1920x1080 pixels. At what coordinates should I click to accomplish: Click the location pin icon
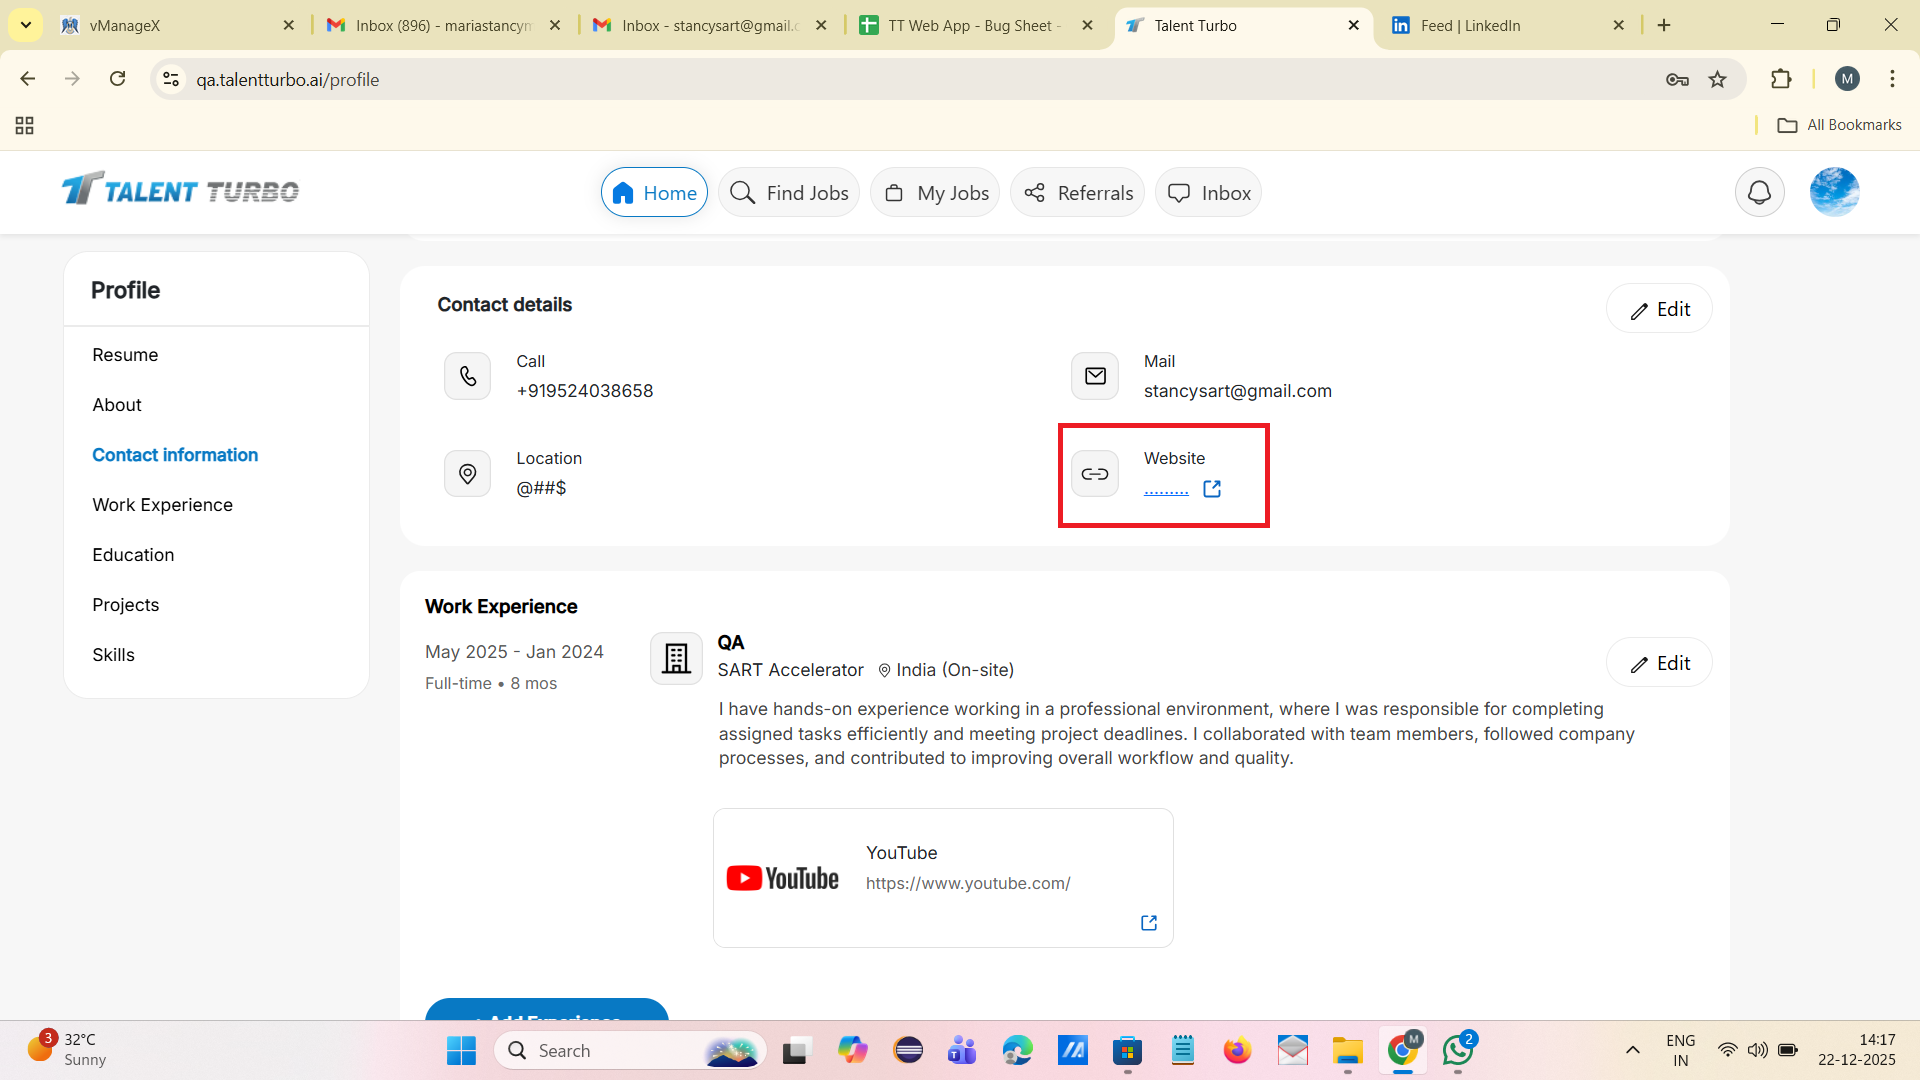pos(467,473)
